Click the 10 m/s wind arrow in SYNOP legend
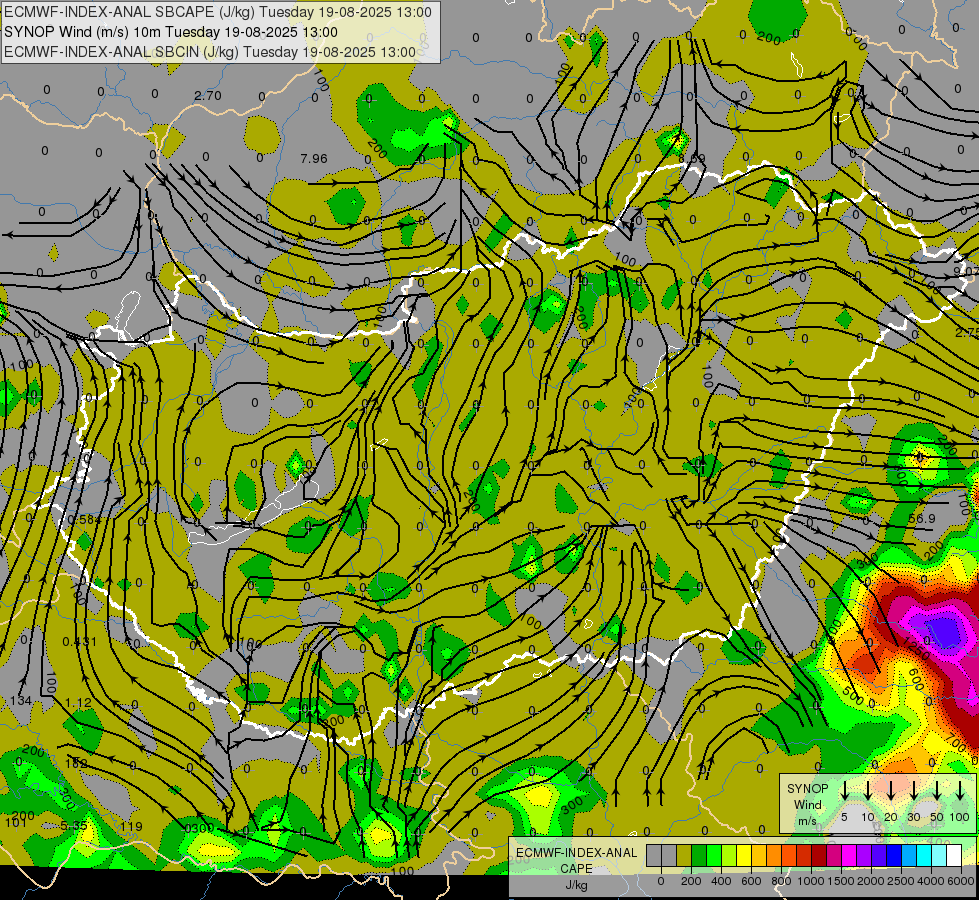979x900 pixels. click(868, 790)
